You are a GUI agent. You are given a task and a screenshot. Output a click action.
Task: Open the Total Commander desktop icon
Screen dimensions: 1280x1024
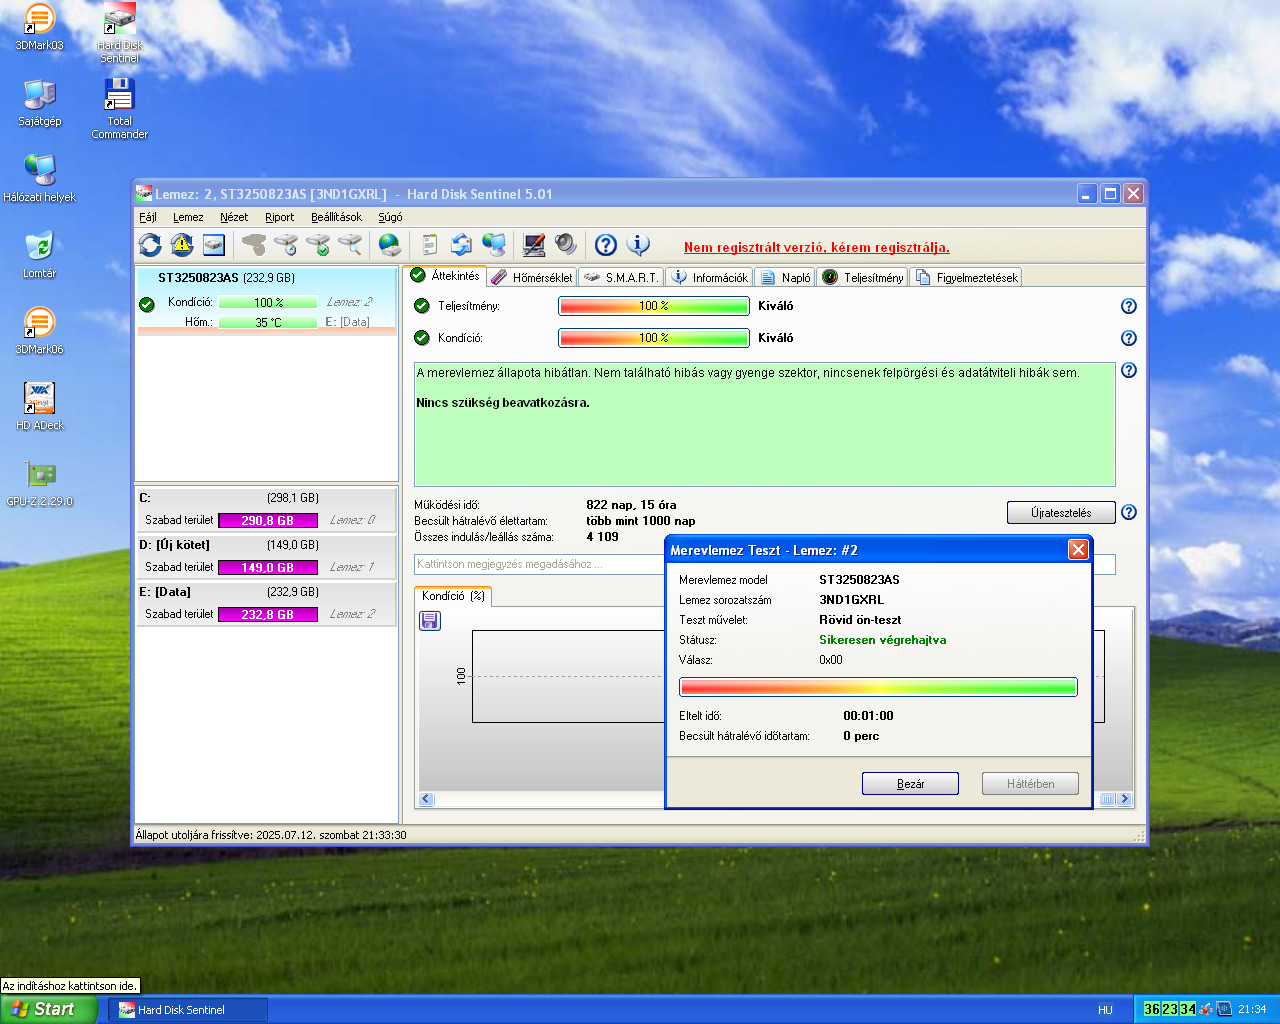[120, 108]
